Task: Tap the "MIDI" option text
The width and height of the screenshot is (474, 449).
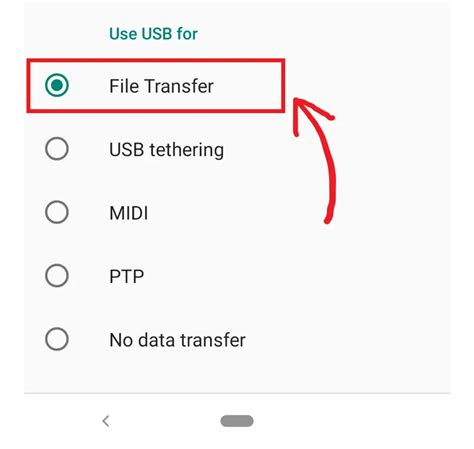Action: pos(129,213)
